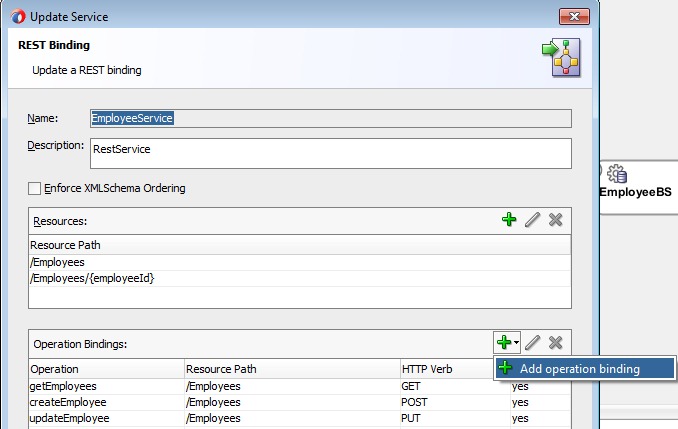The width and height of the screenshot is (678, 429).
Task: Click the Name field containing EmployeeService
Action: click(330, 118)
